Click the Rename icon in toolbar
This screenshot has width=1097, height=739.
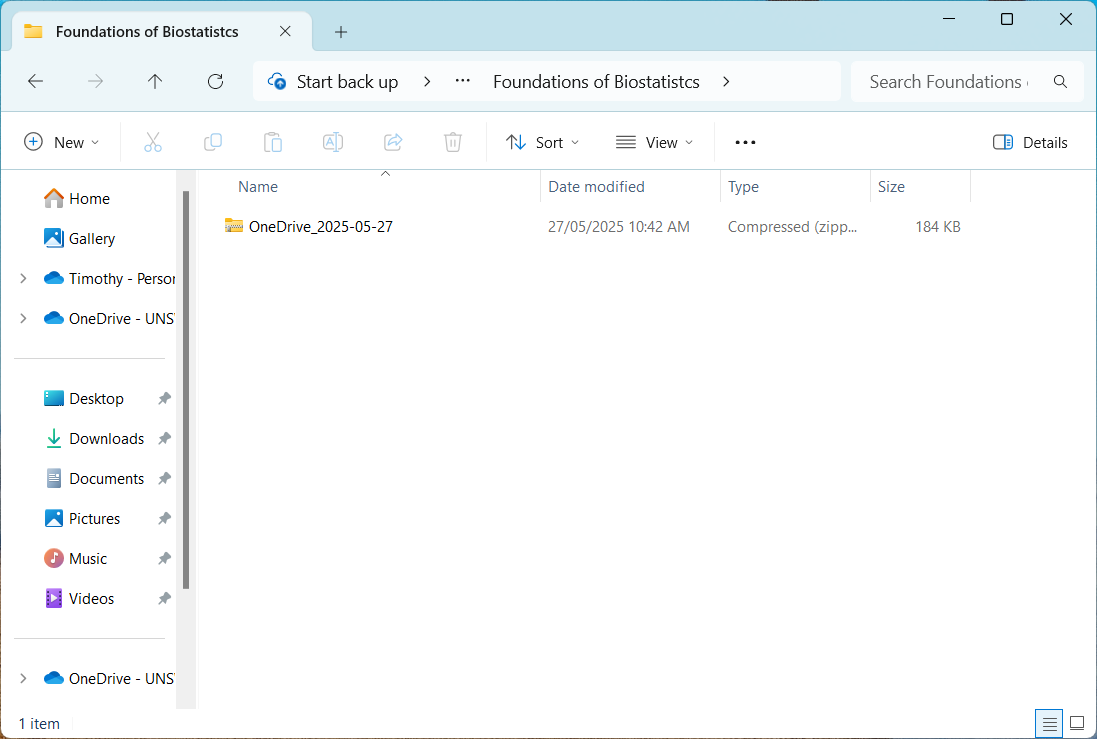[x=333, y=142]
